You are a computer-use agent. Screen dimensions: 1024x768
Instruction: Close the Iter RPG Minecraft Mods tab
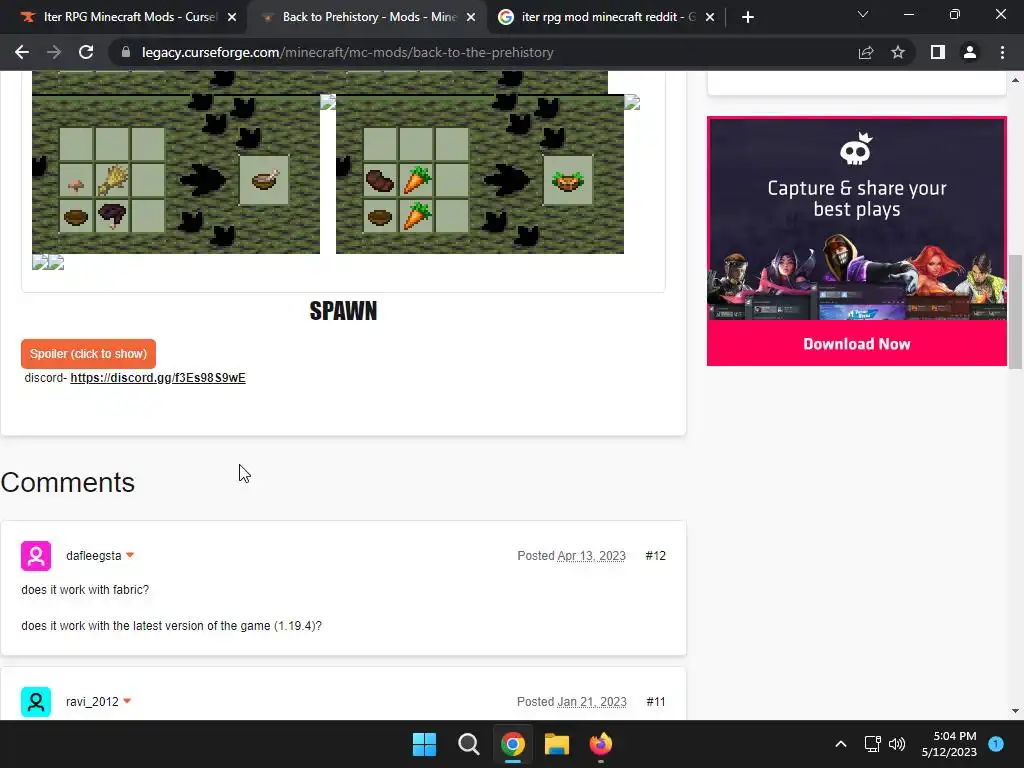[232, 18]
